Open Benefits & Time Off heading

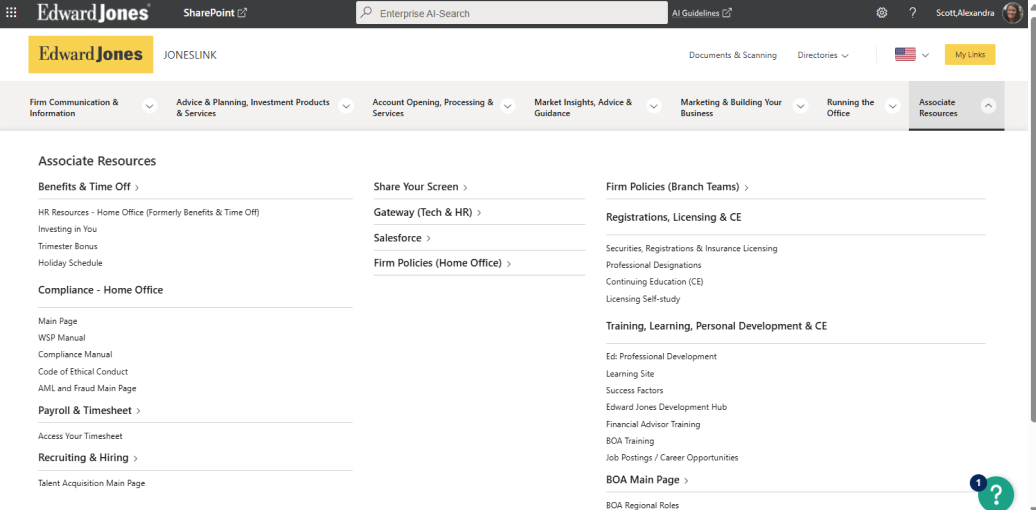tap(89, 187)
